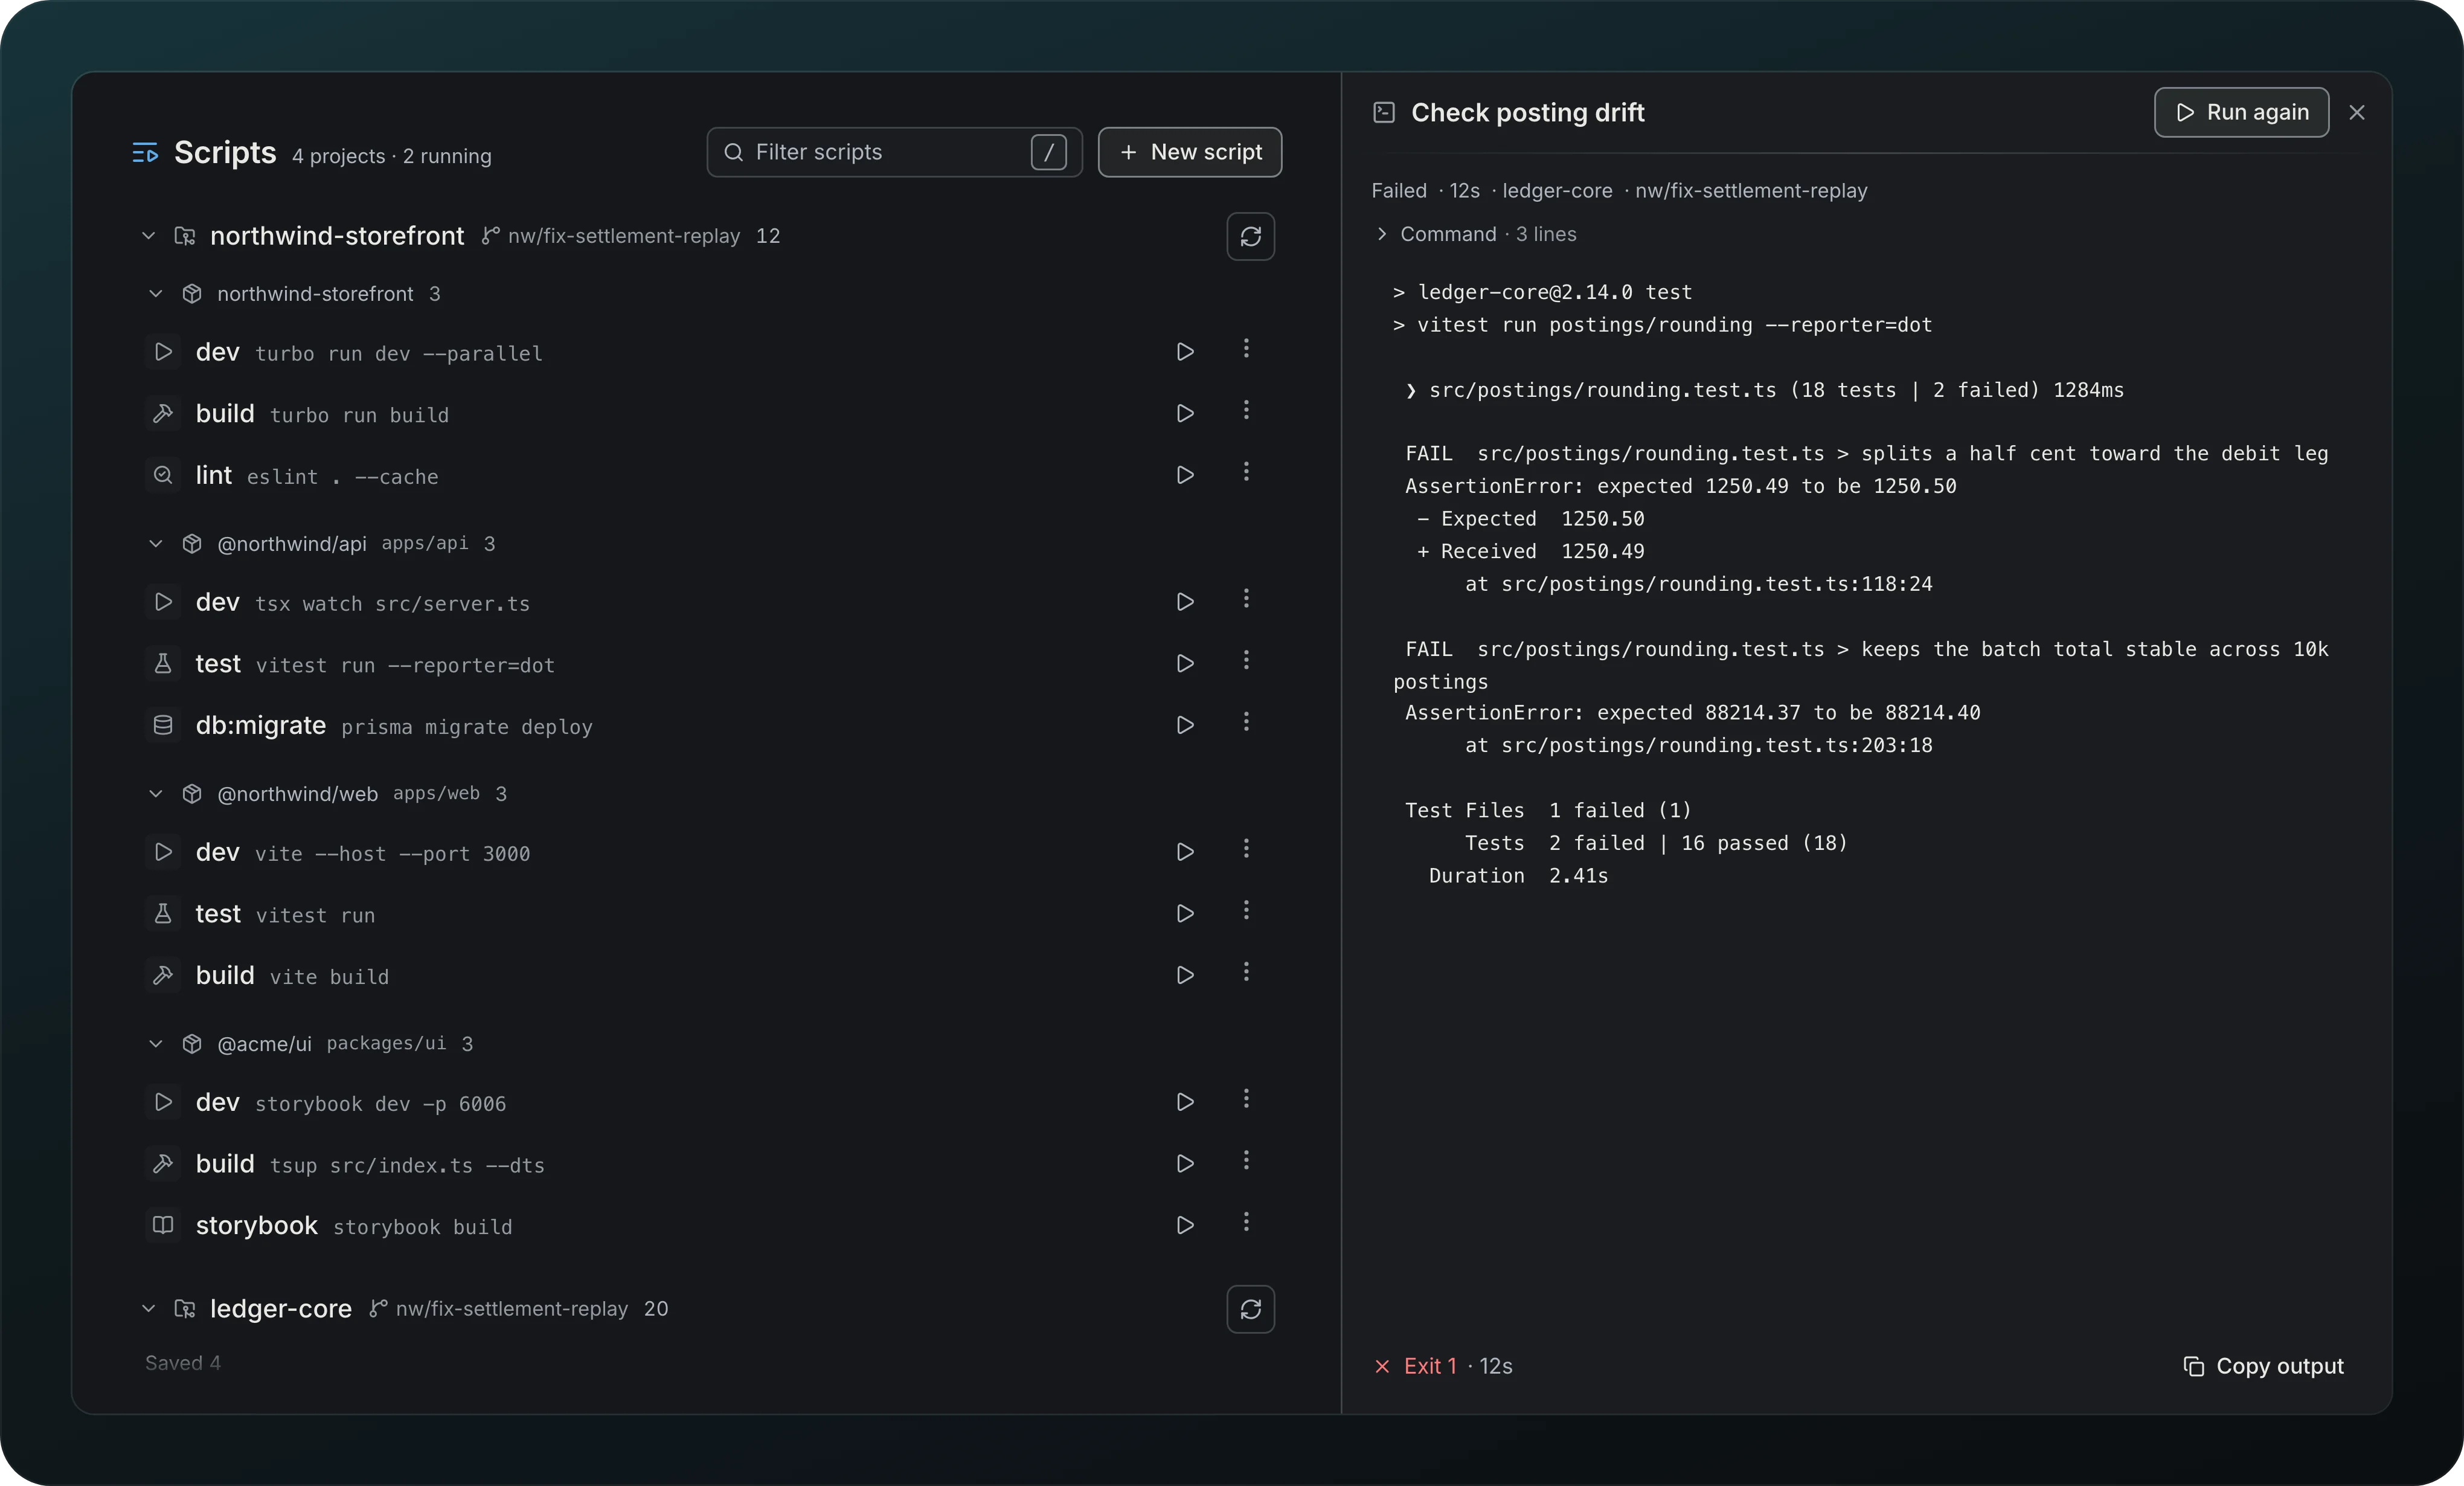Click the Scripts panel header icon
Image resolution: width=2464 pixels, height=1486 pixels.
point(146,153)
